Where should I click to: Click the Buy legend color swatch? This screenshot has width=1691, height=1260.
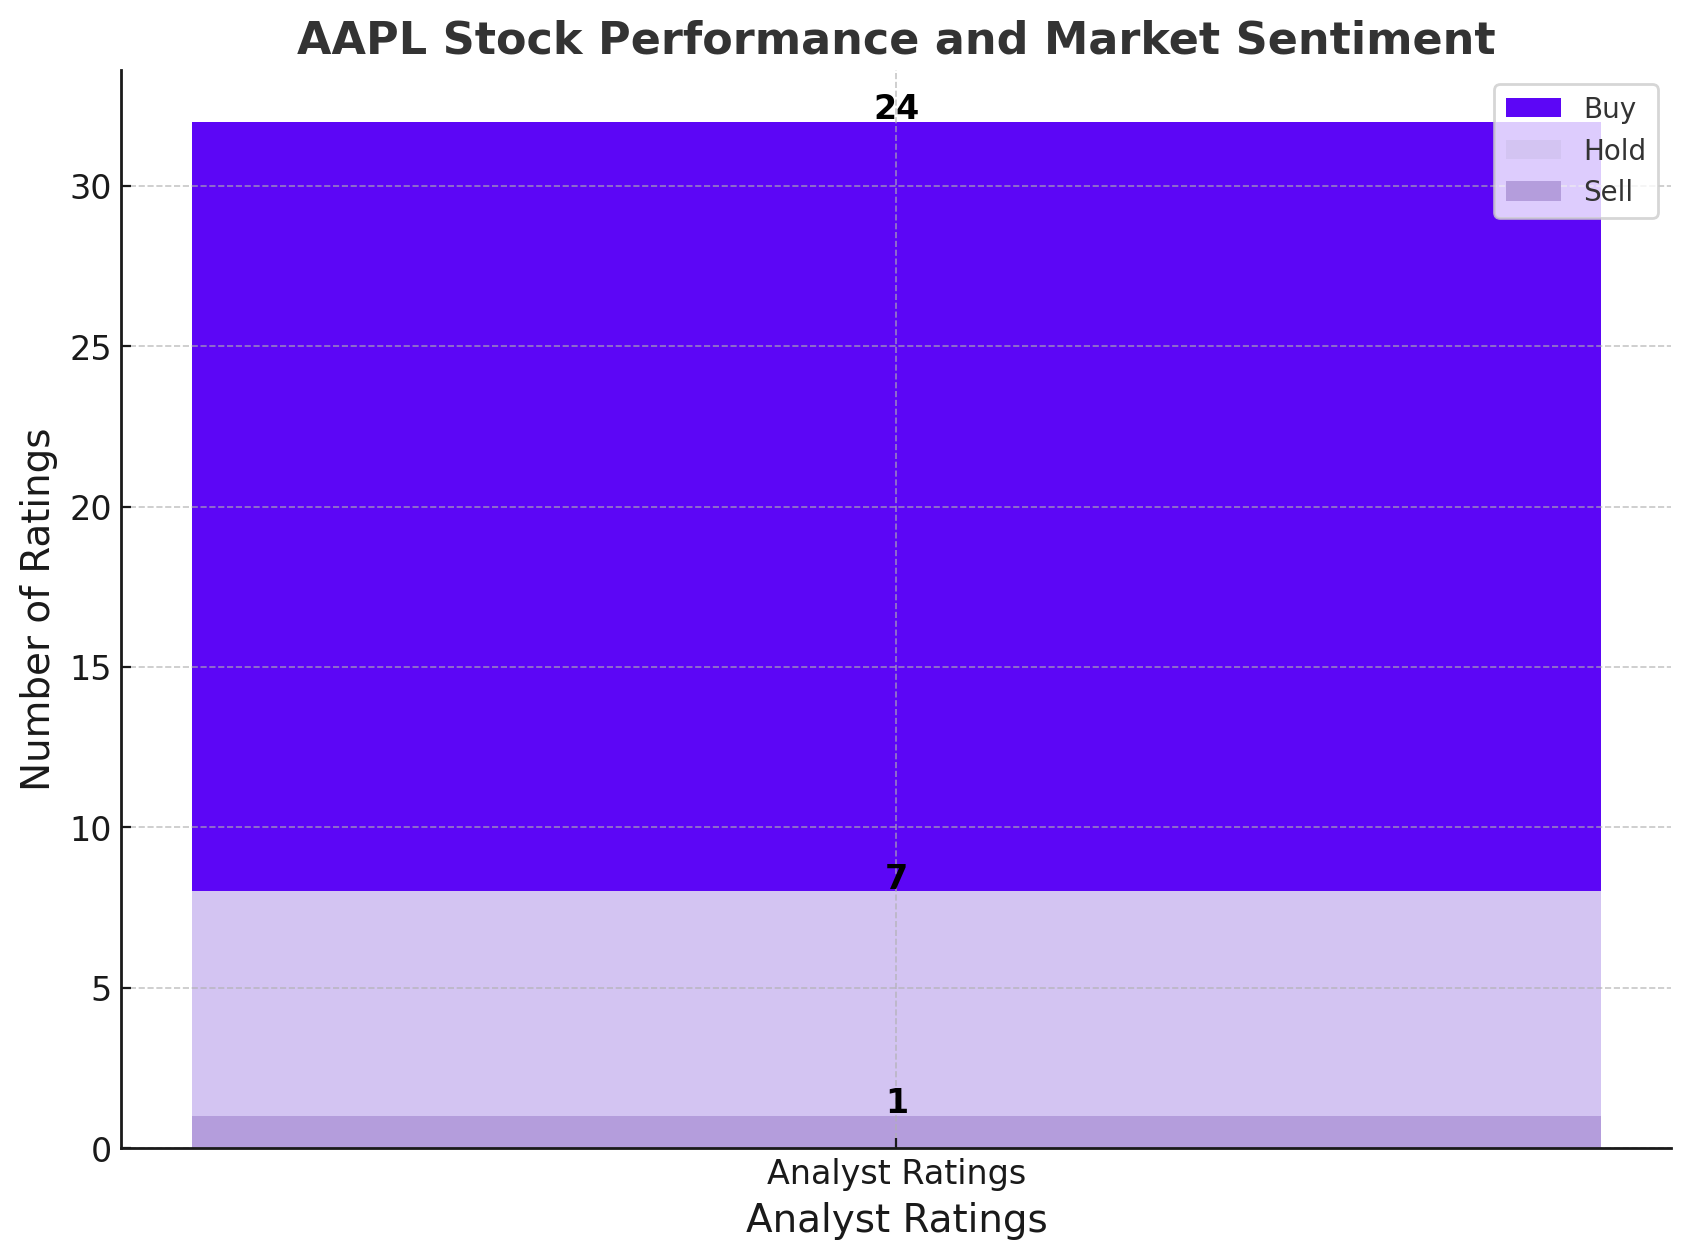click(1533, 108)
